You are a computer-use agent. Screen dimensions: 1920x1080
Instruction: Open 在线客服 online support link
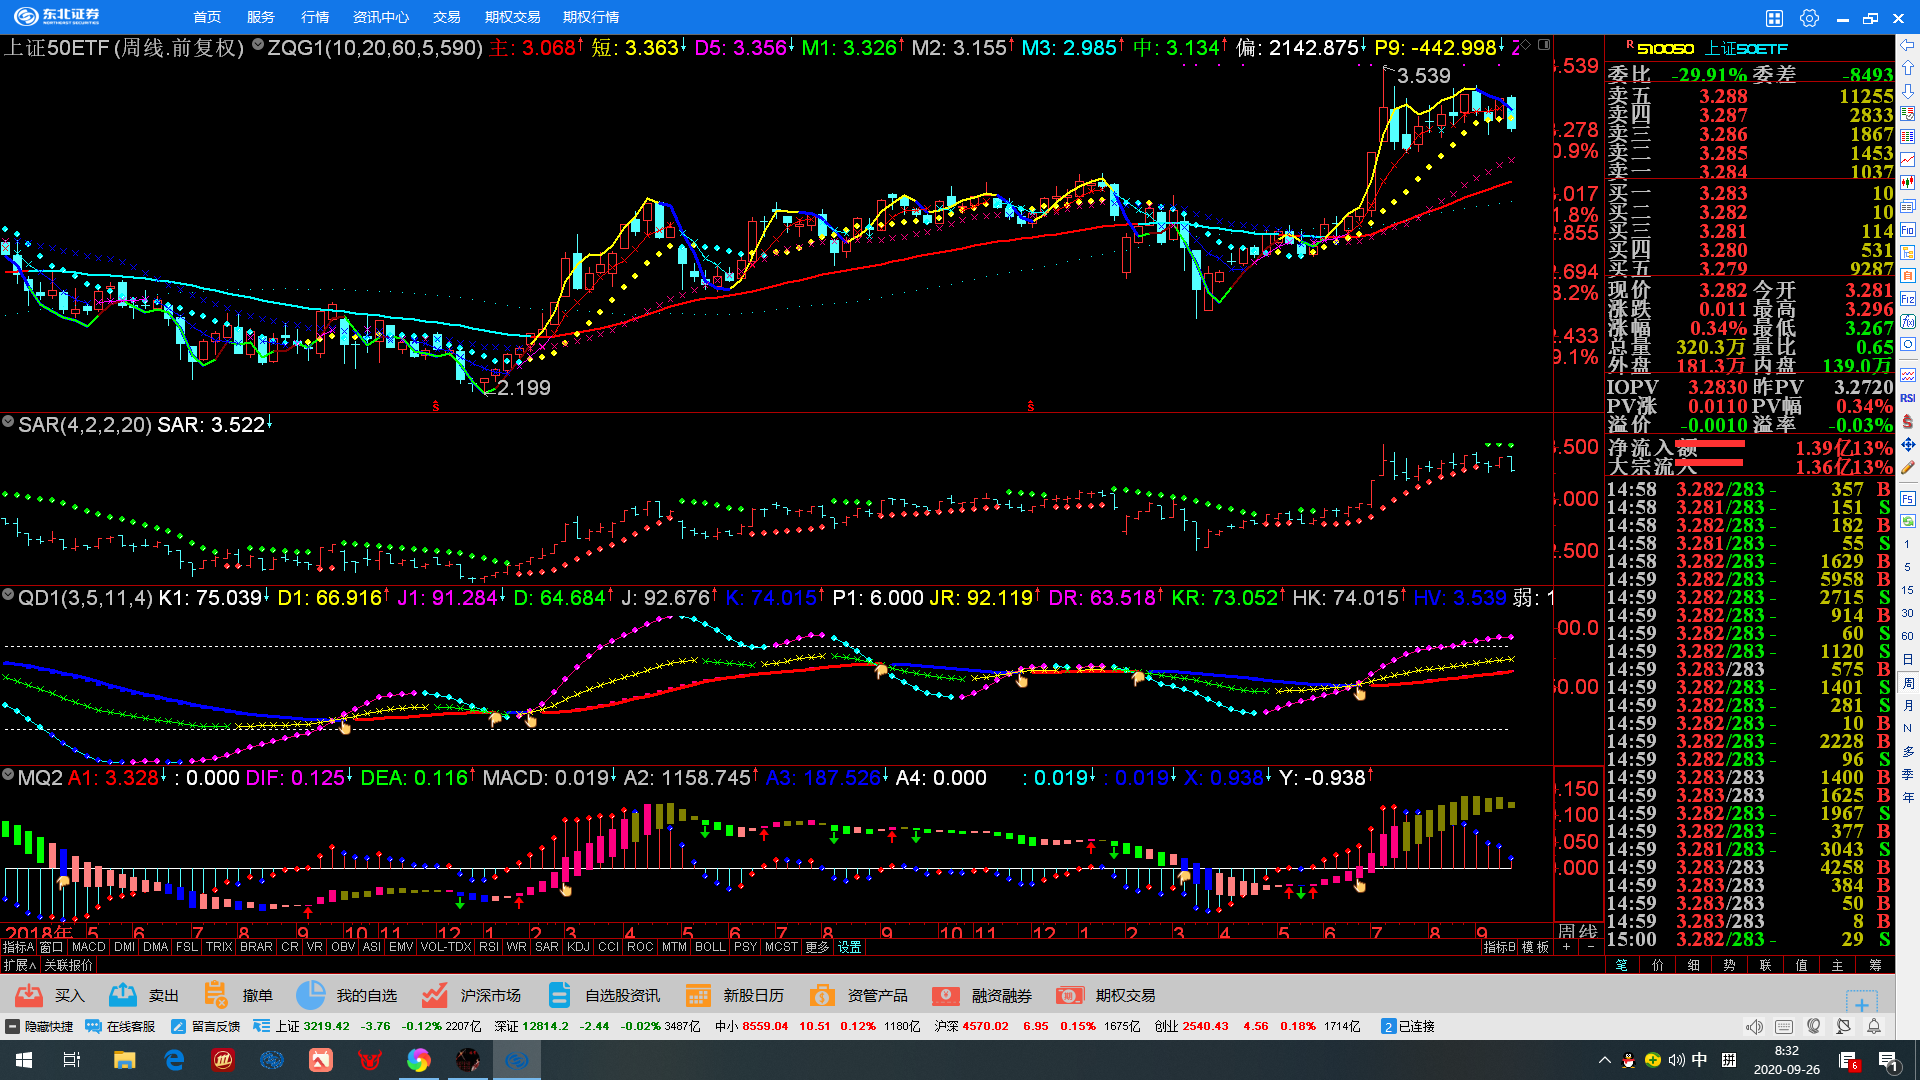pyautogui.click(x=121, y=1026)
